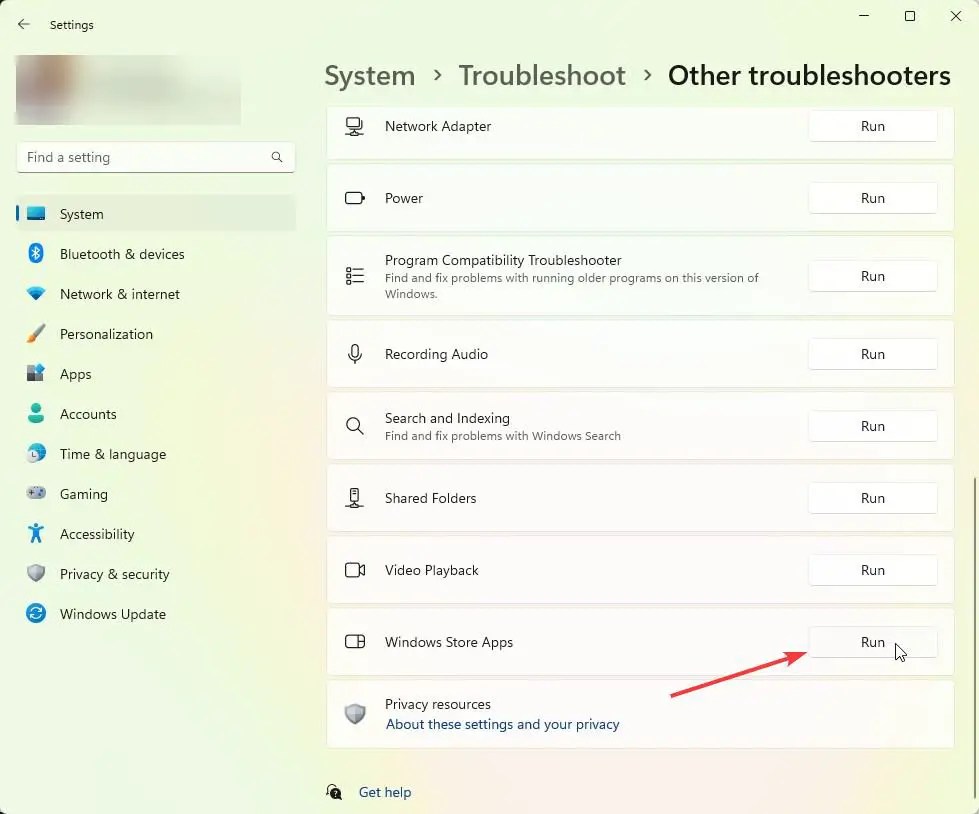Run the Video Playback troubleshooter

[873, 570]
